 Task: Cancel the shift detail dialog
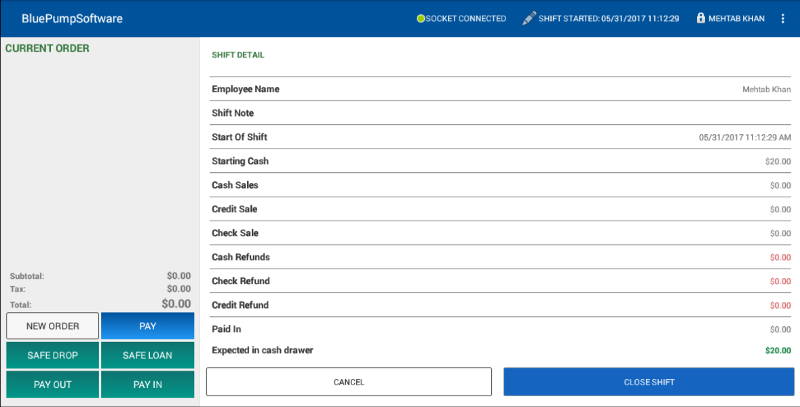pyautogui.click(x=349, y=381)
